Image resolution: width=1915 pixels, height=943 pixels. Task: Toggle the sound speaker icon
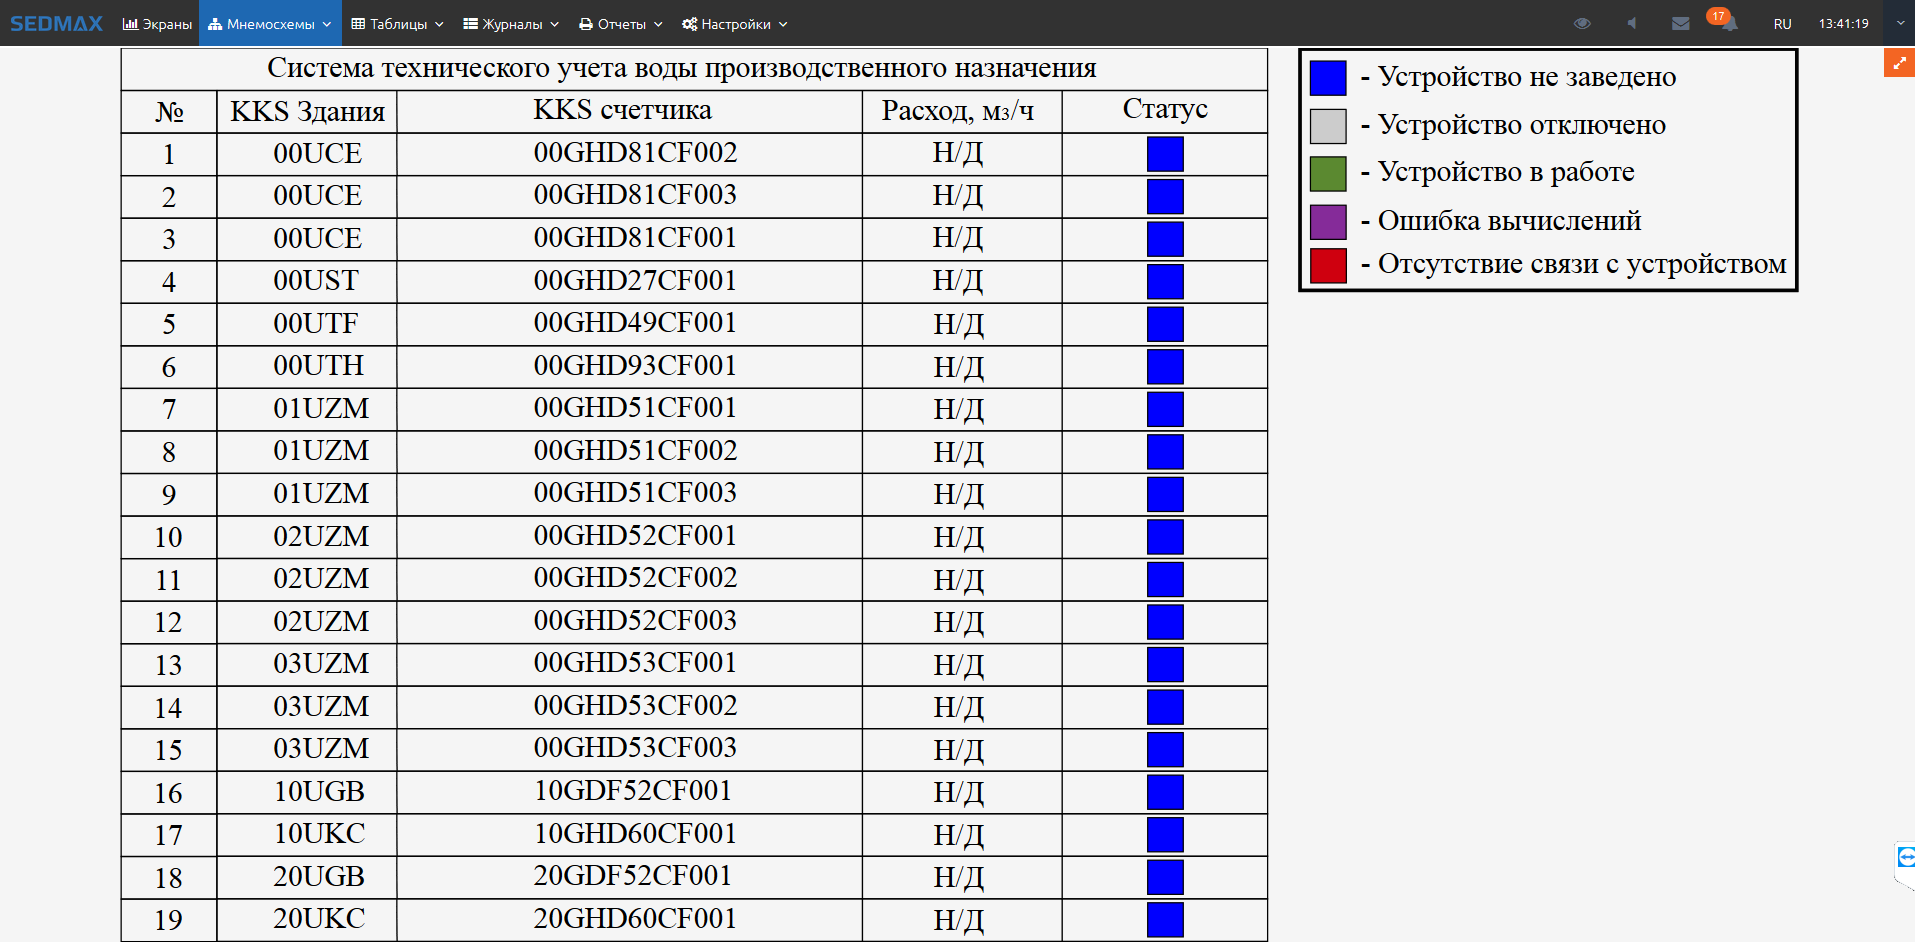click(1632, 23)
